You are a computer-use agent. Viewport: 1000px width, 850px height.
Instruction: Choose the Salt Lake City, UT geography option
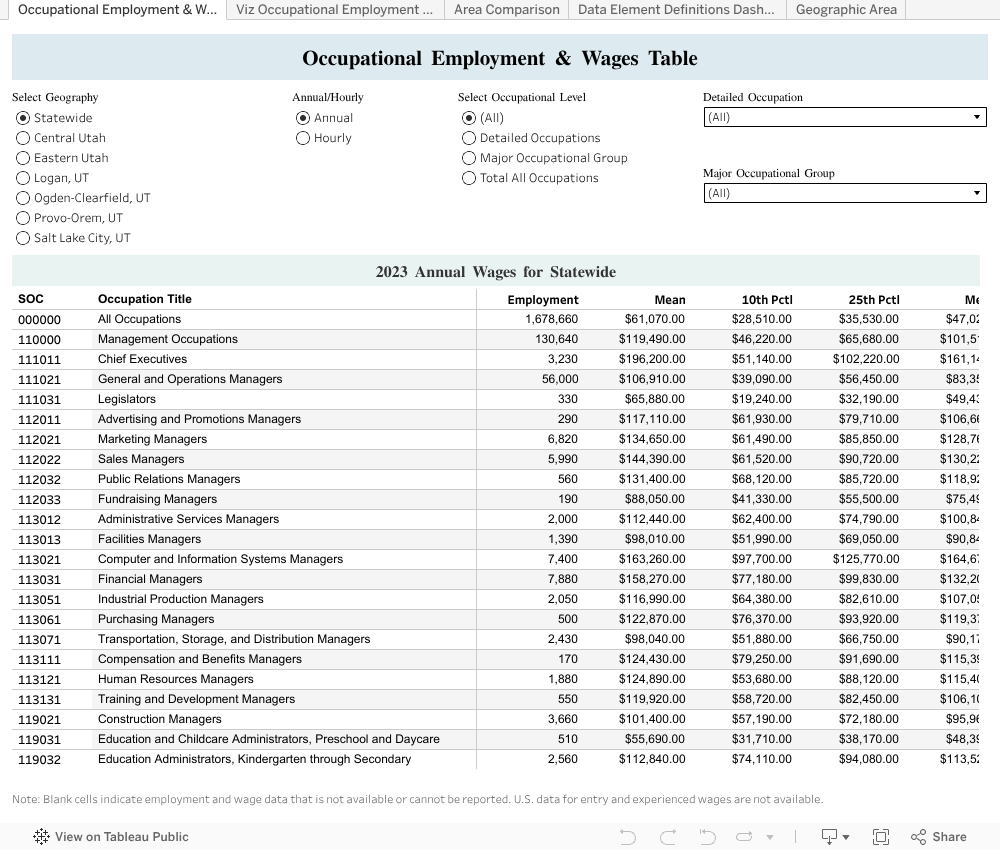(23, 238)
